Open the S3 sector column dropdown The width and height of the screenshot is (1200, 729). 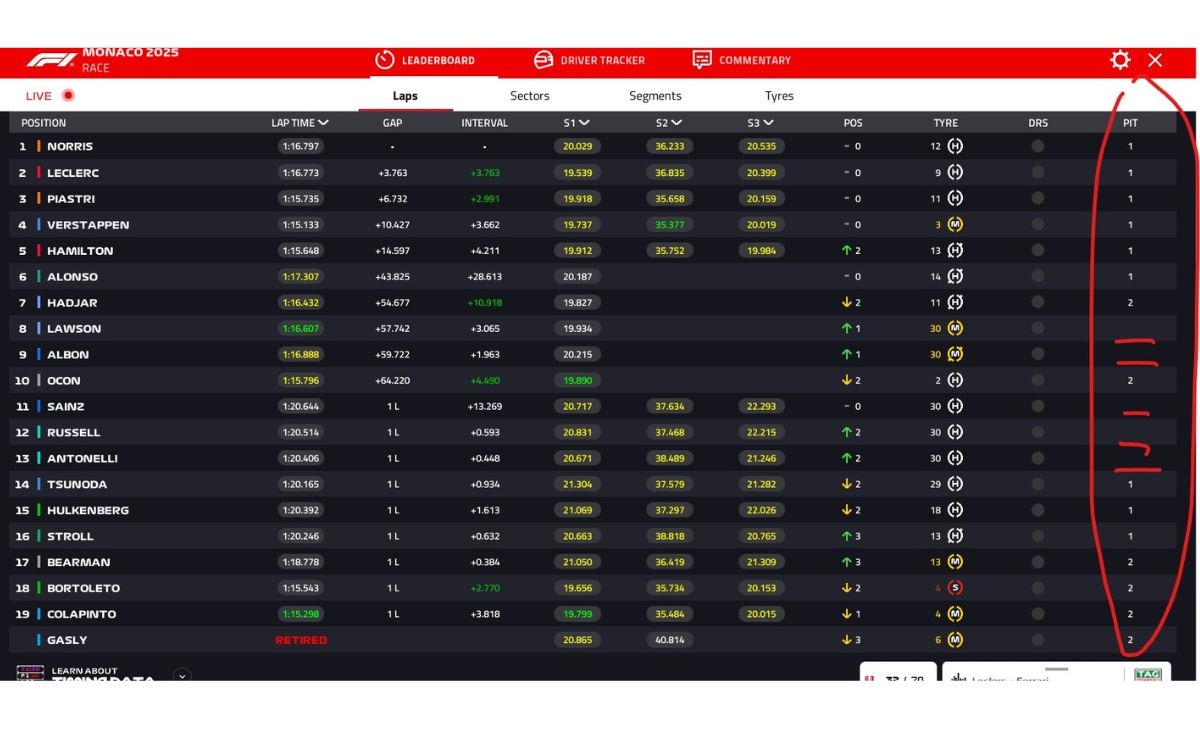tap(768, 123)
